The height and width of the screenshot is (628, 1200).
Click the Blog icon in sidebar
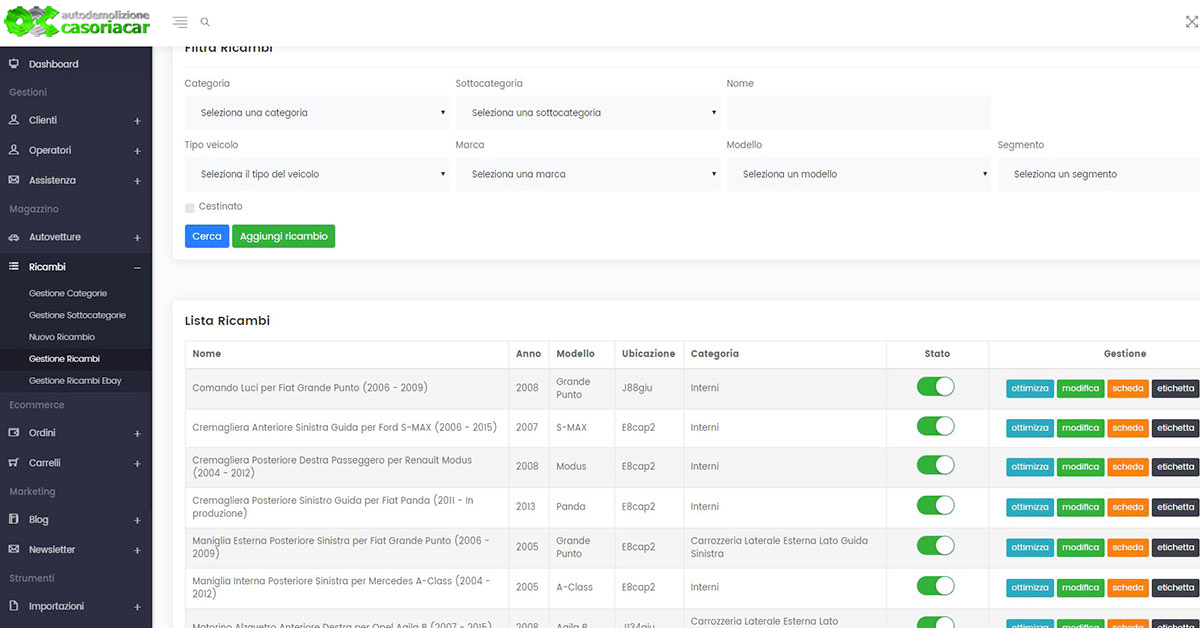[14, 520]
